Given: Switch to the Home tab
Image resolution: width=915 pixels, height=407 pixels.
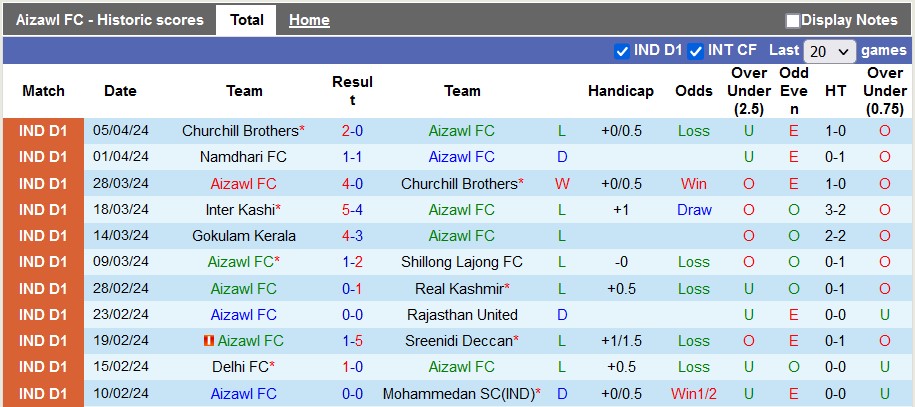Looking at the screenshot, I should tap(309, 20).
